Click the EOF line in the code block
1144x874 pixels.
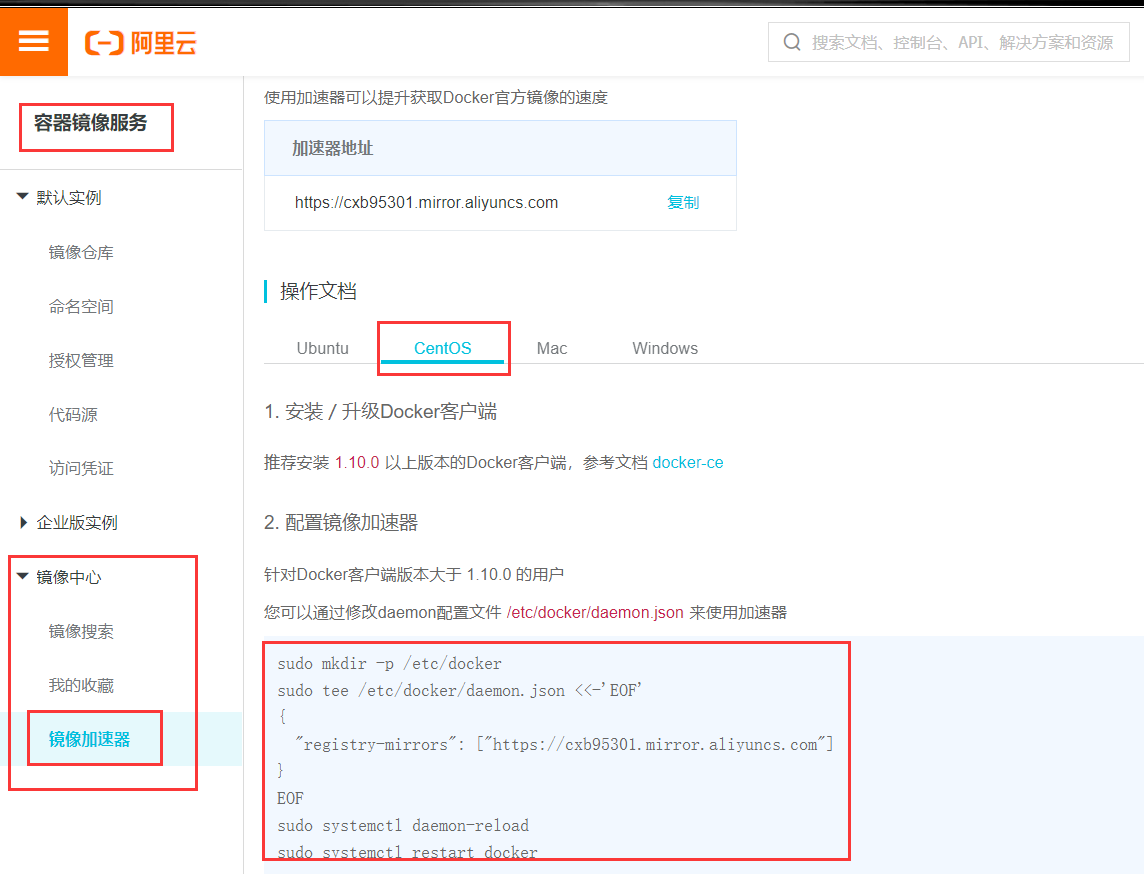coord(290,798)
